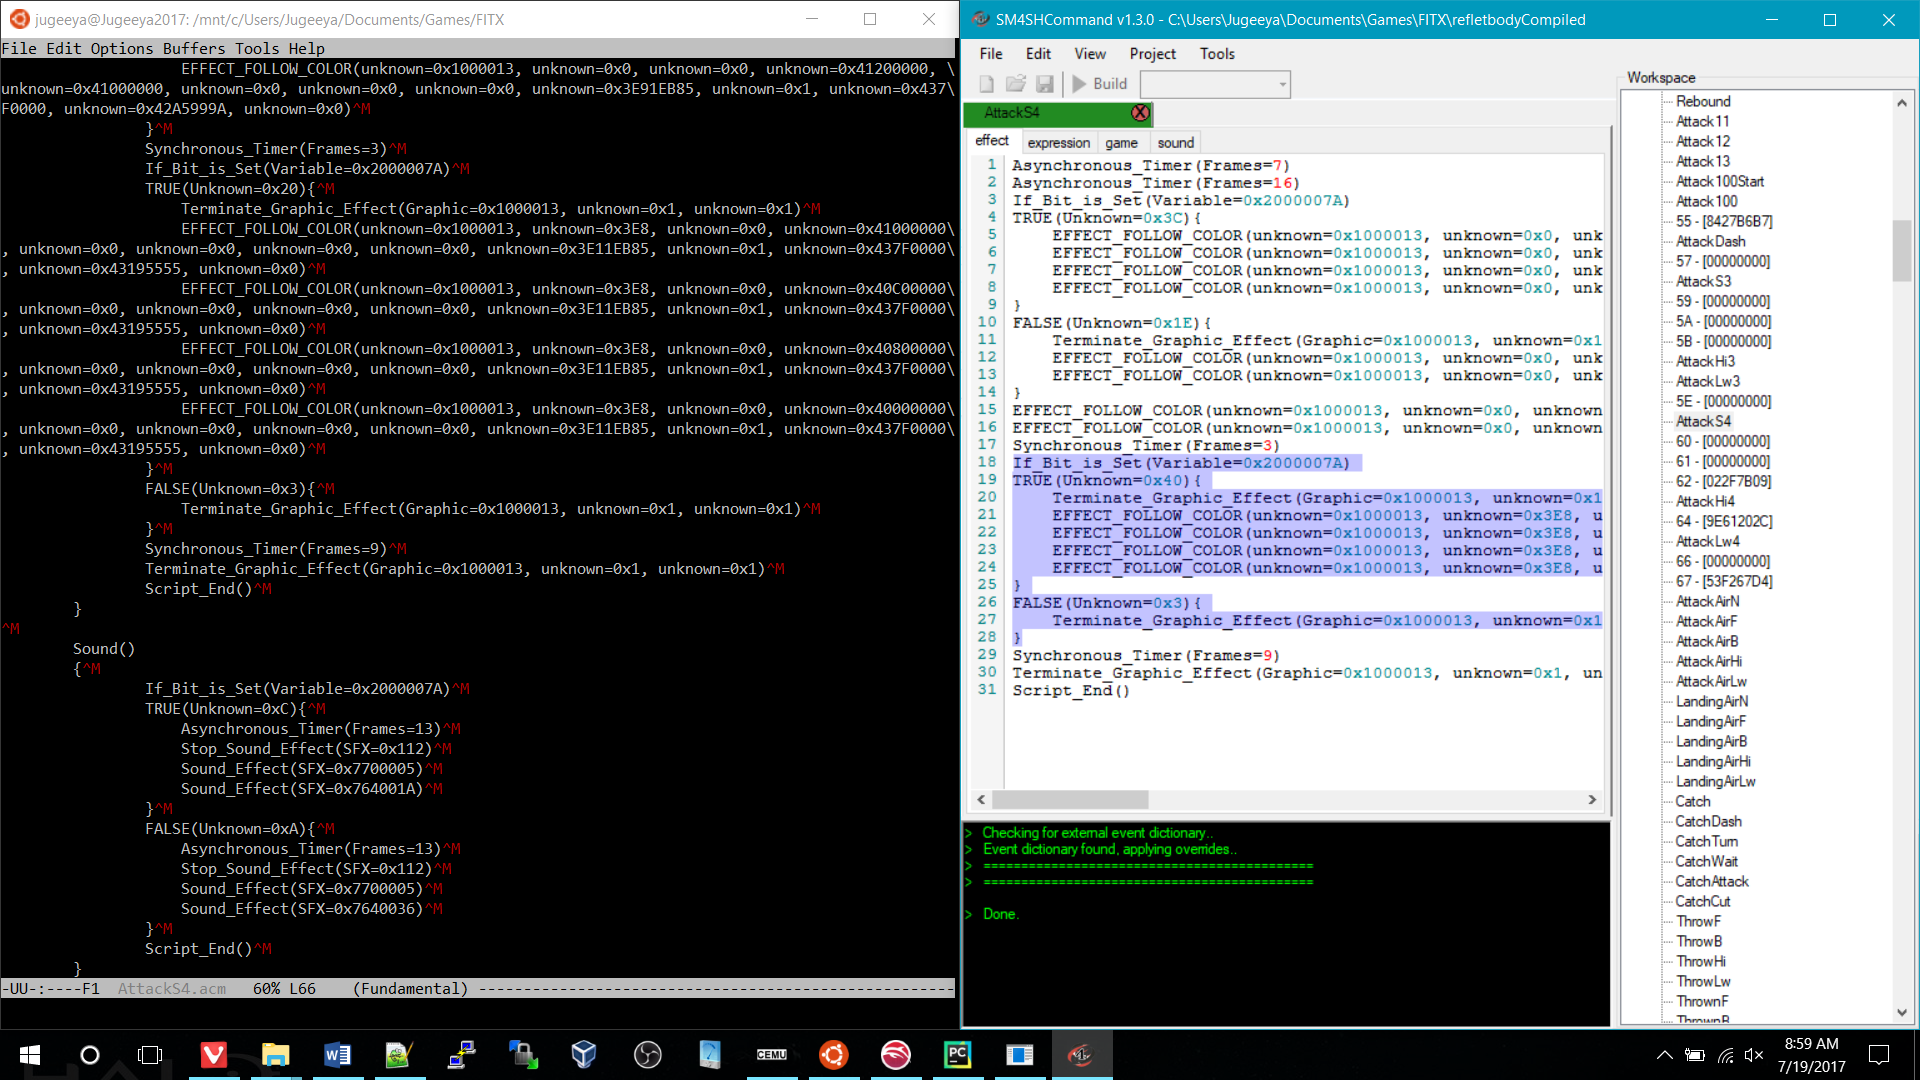Open the CEMU emulator from the taskbar

tap(771, 1055)
